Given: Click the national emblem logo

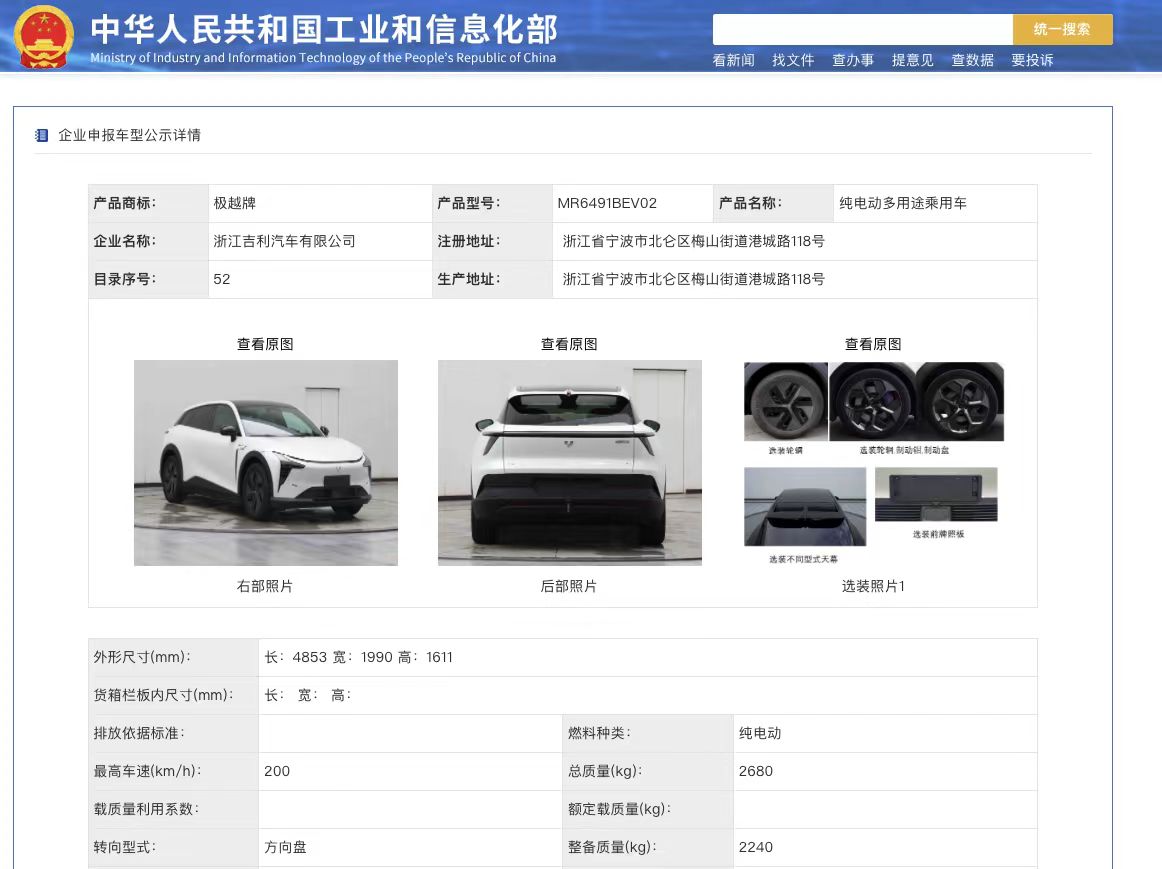Looking at the screenshot, I should pos(44,36).
